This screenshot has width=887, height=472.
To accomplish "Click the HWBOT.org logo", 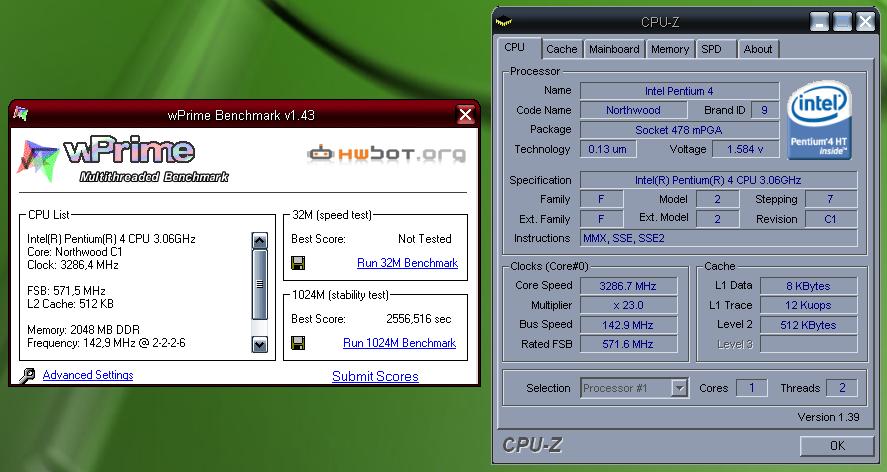I will point(387,153).
